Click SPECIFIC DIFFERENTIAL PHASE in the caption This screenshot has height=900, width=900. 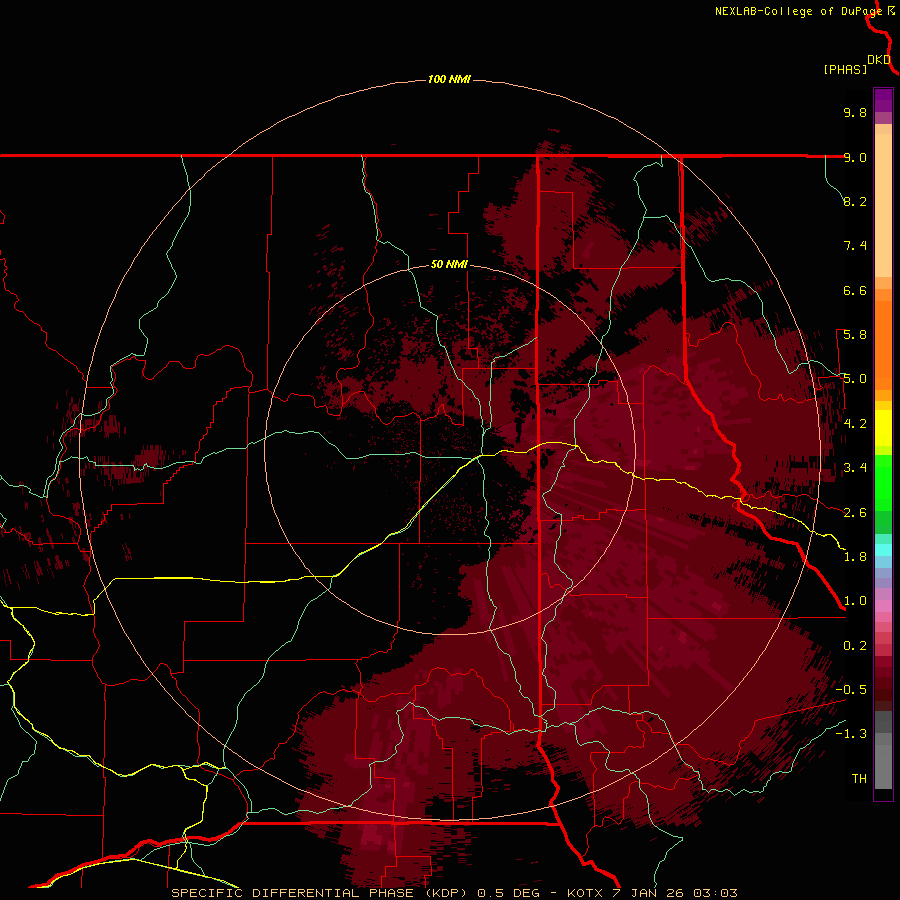pos(292,893)
